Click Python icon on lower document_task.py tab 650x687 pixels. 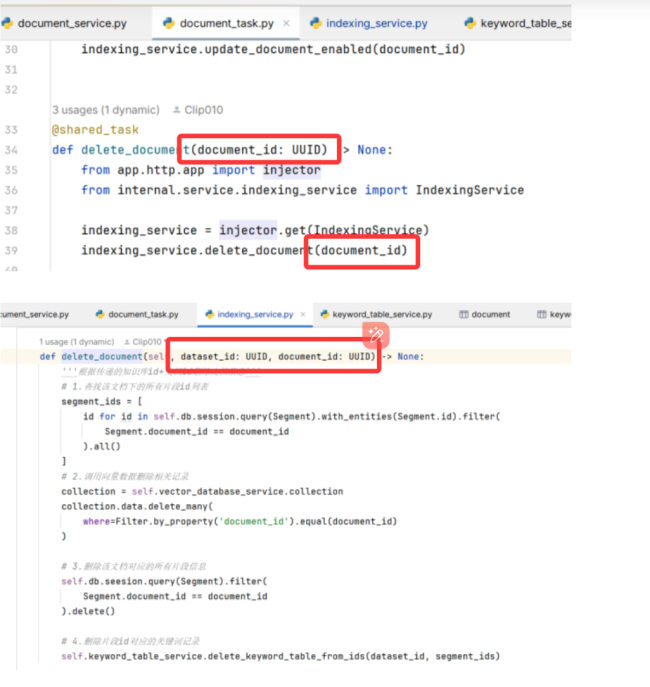[100, 315]
